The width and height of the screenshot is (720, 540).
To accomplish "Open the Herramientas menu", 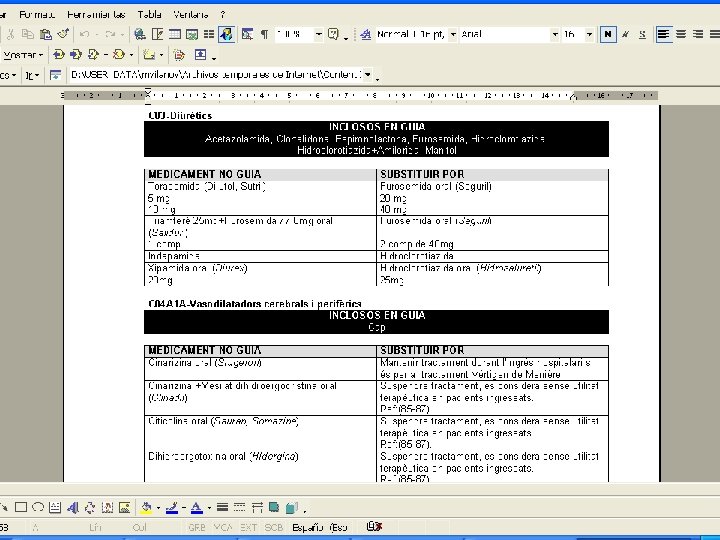I will (96, 15).
